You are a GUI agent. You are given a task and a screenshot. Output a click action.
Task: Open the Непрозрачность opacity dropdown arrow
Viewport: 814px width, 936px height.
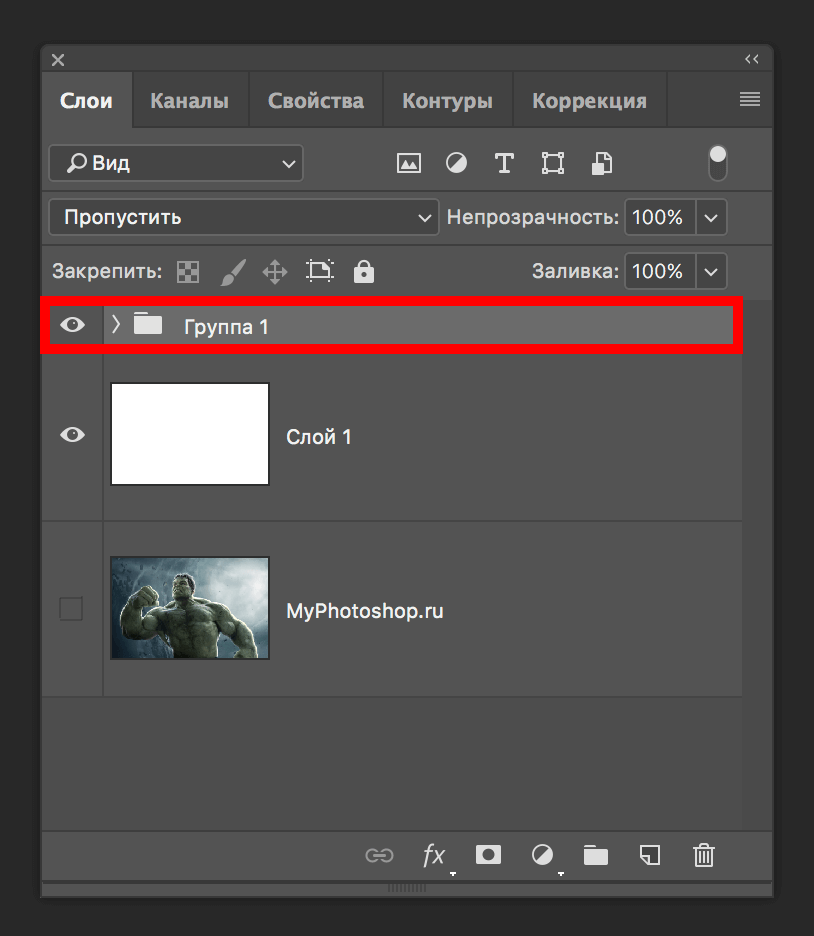point(711,217)
